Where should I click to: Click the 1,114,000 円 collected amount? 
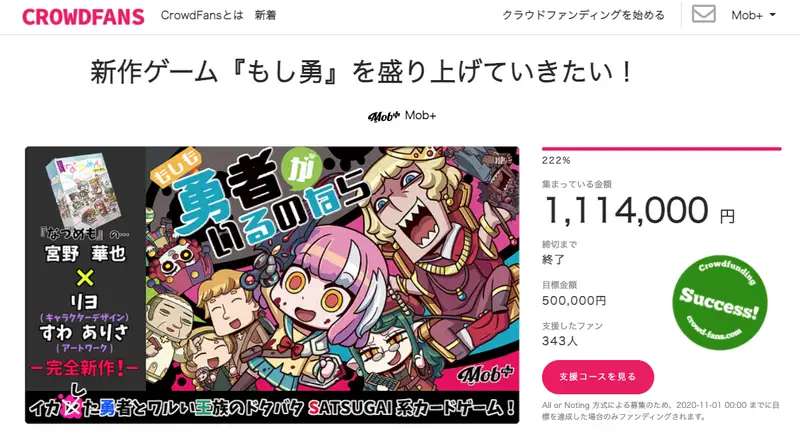[x=640, y=211]
